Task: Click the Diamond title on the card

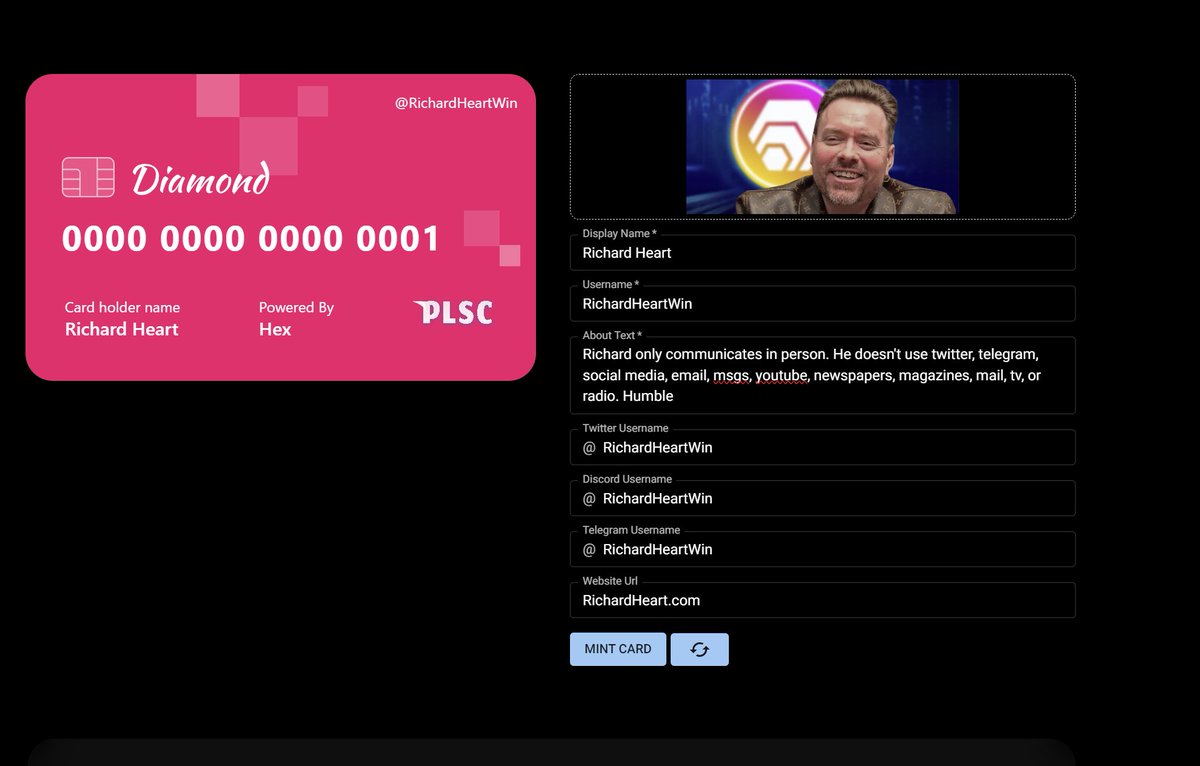Action: tap(201, 179)
